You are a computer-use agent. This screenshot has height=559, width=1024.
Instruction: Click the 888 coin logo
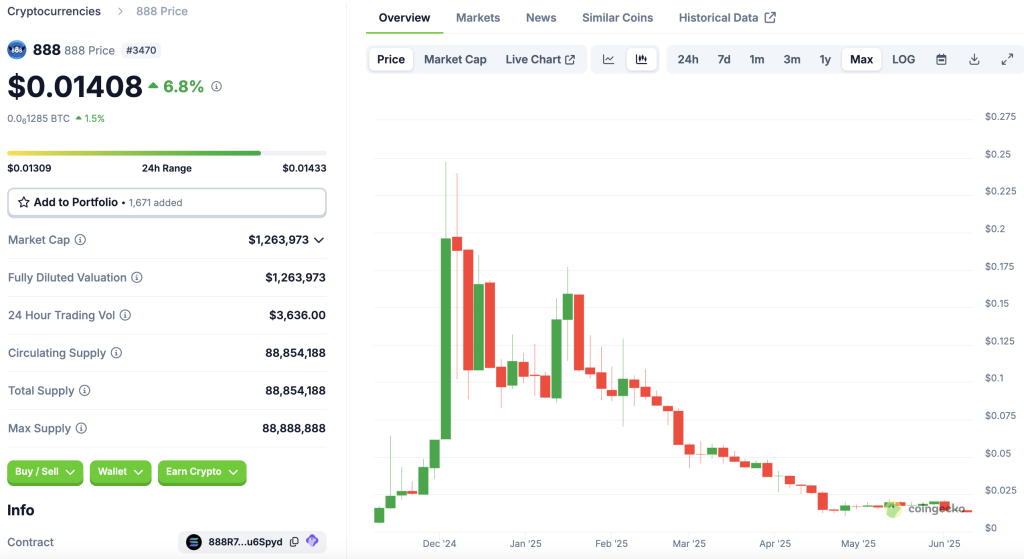pos(17,50)
